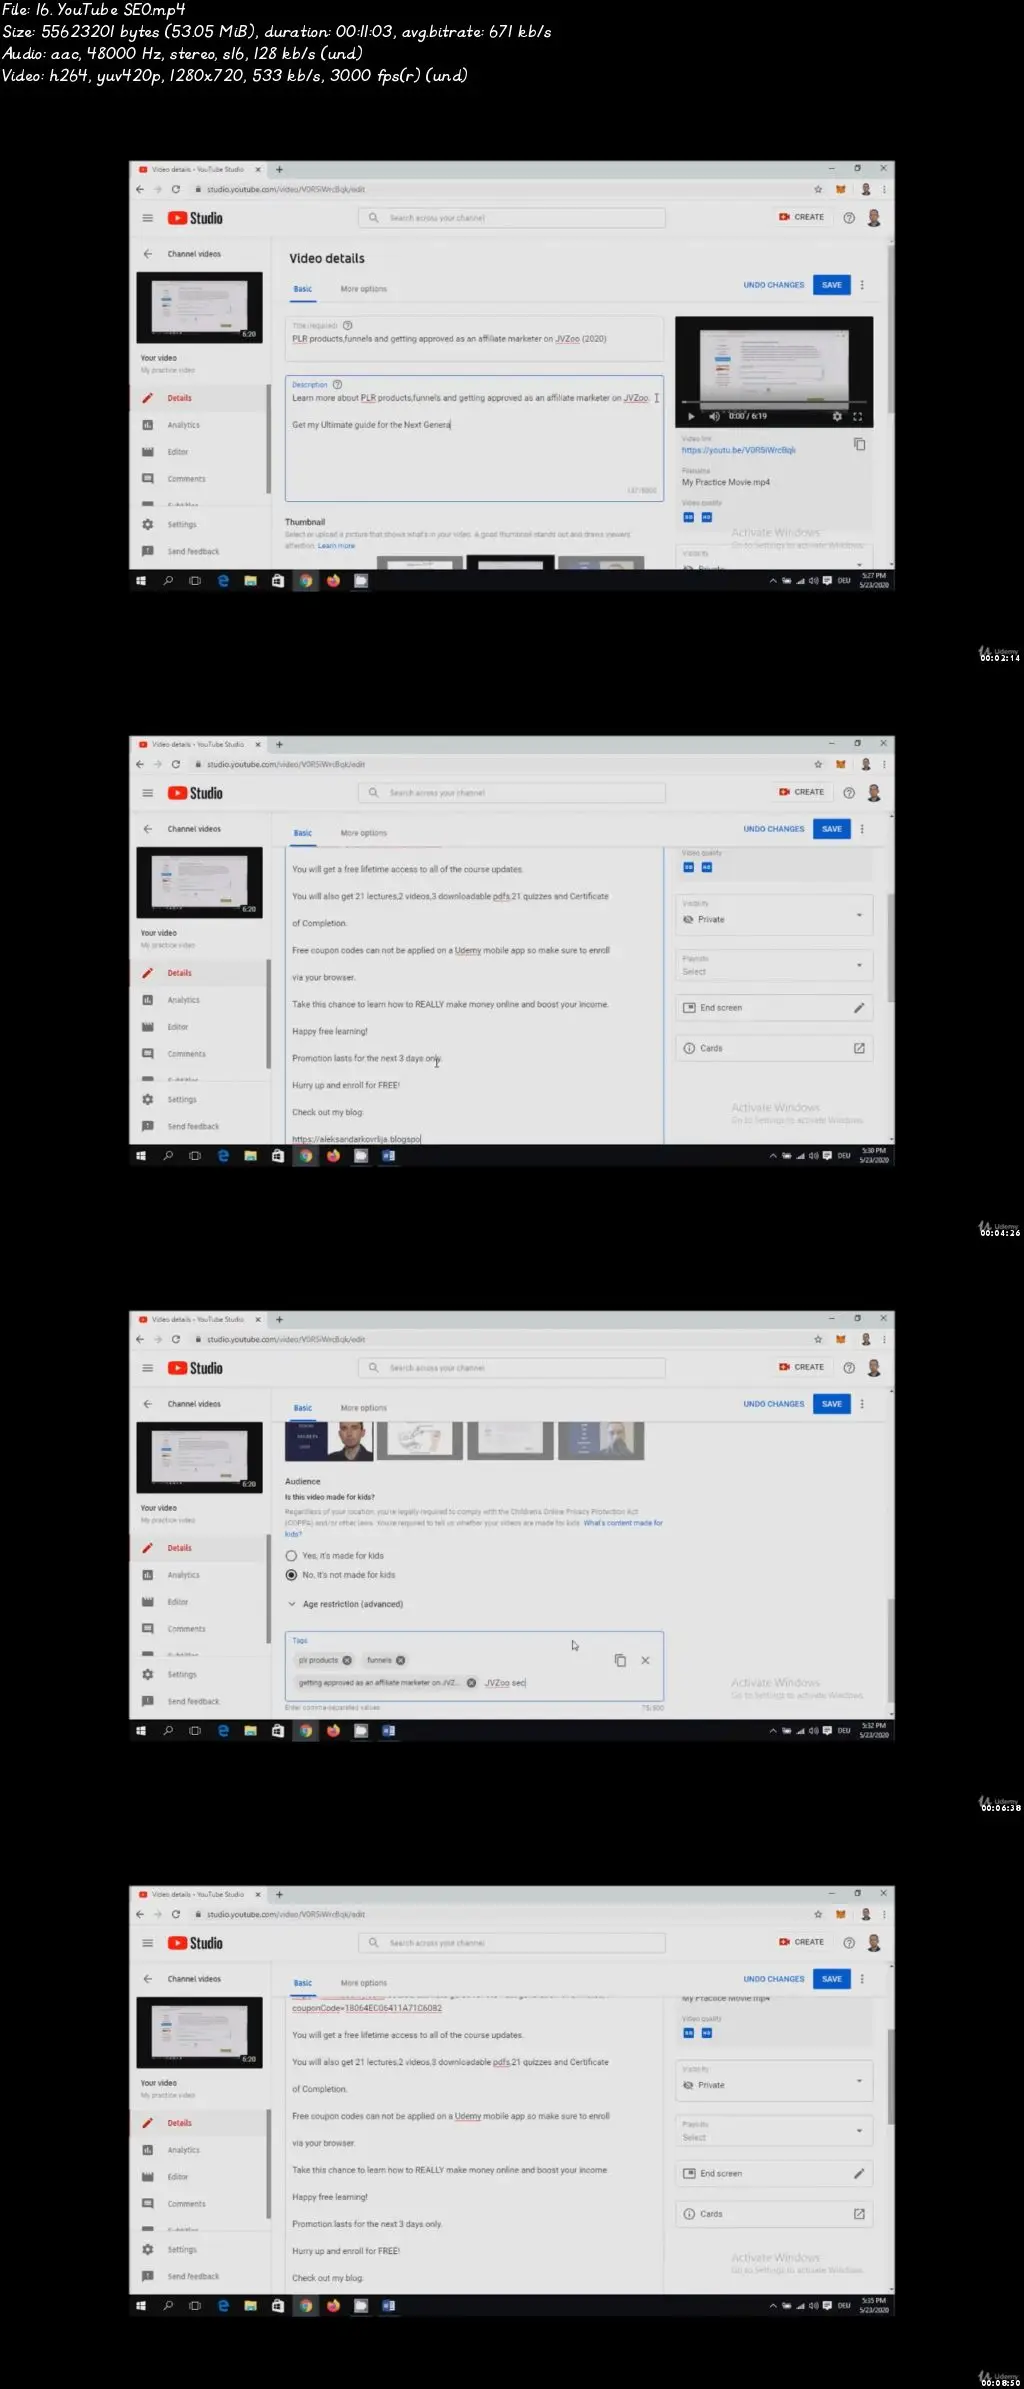Screen dimensions: 1024x2389
Task: Click help icon beside CREATE in 00:02:14 frame
Action: pyautogui.click(x=849, y=218)
